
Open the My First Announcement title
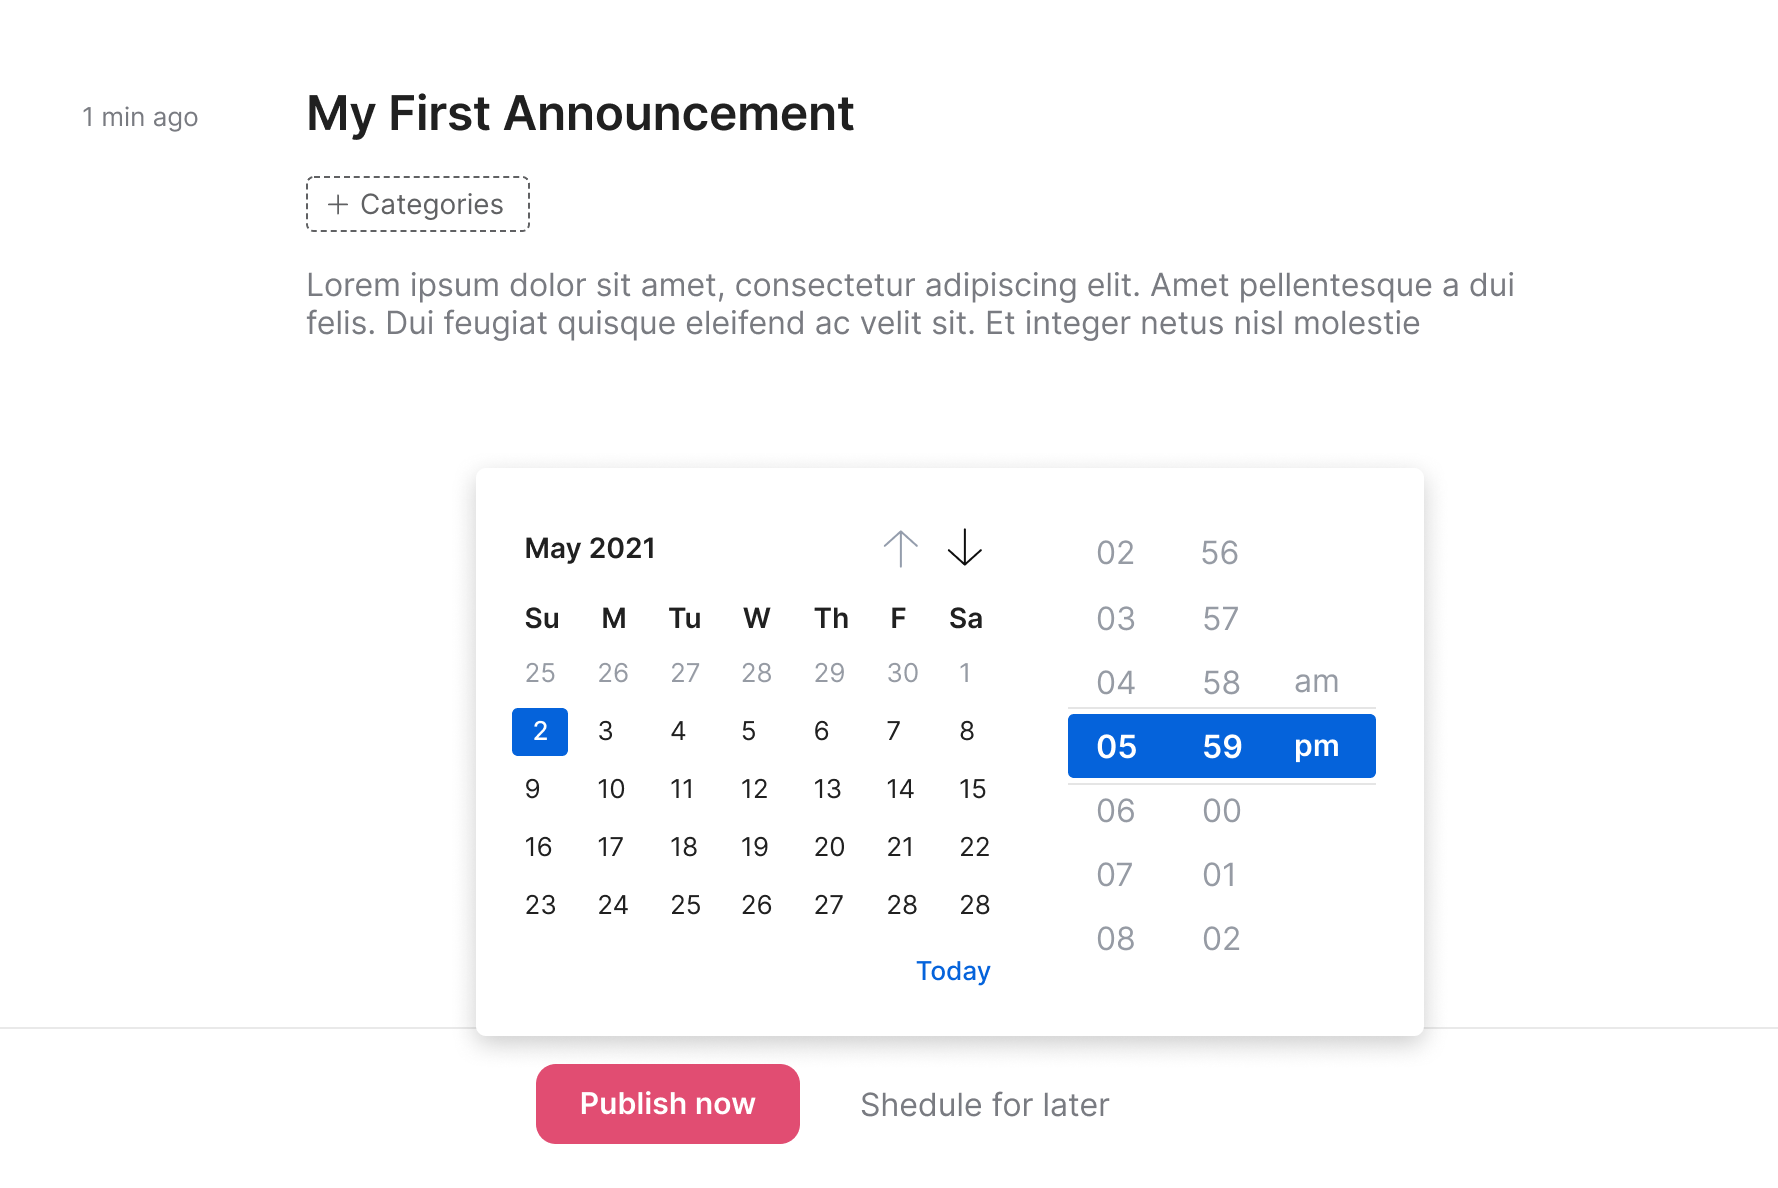click(580, 113)
